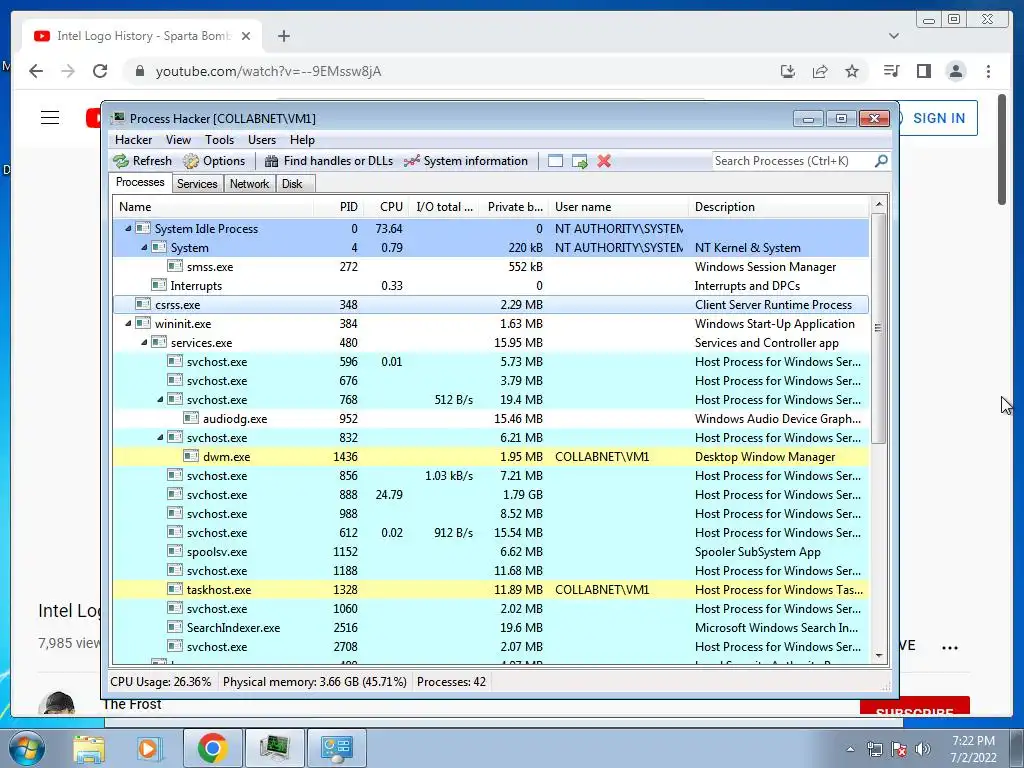
Task: Sort by the I/O total column header
Action: click(x=445, y=207)
